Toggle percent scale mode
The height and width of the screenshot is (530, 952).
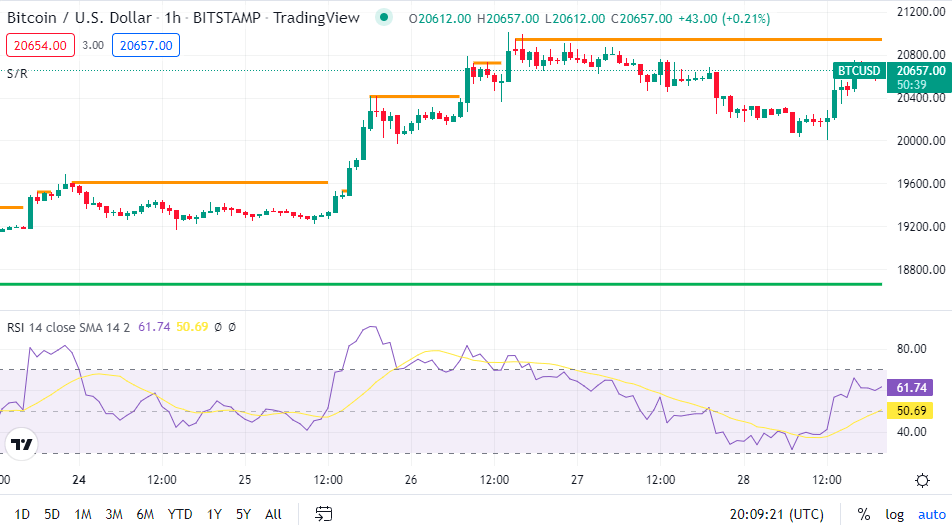(x=863, y=514)
